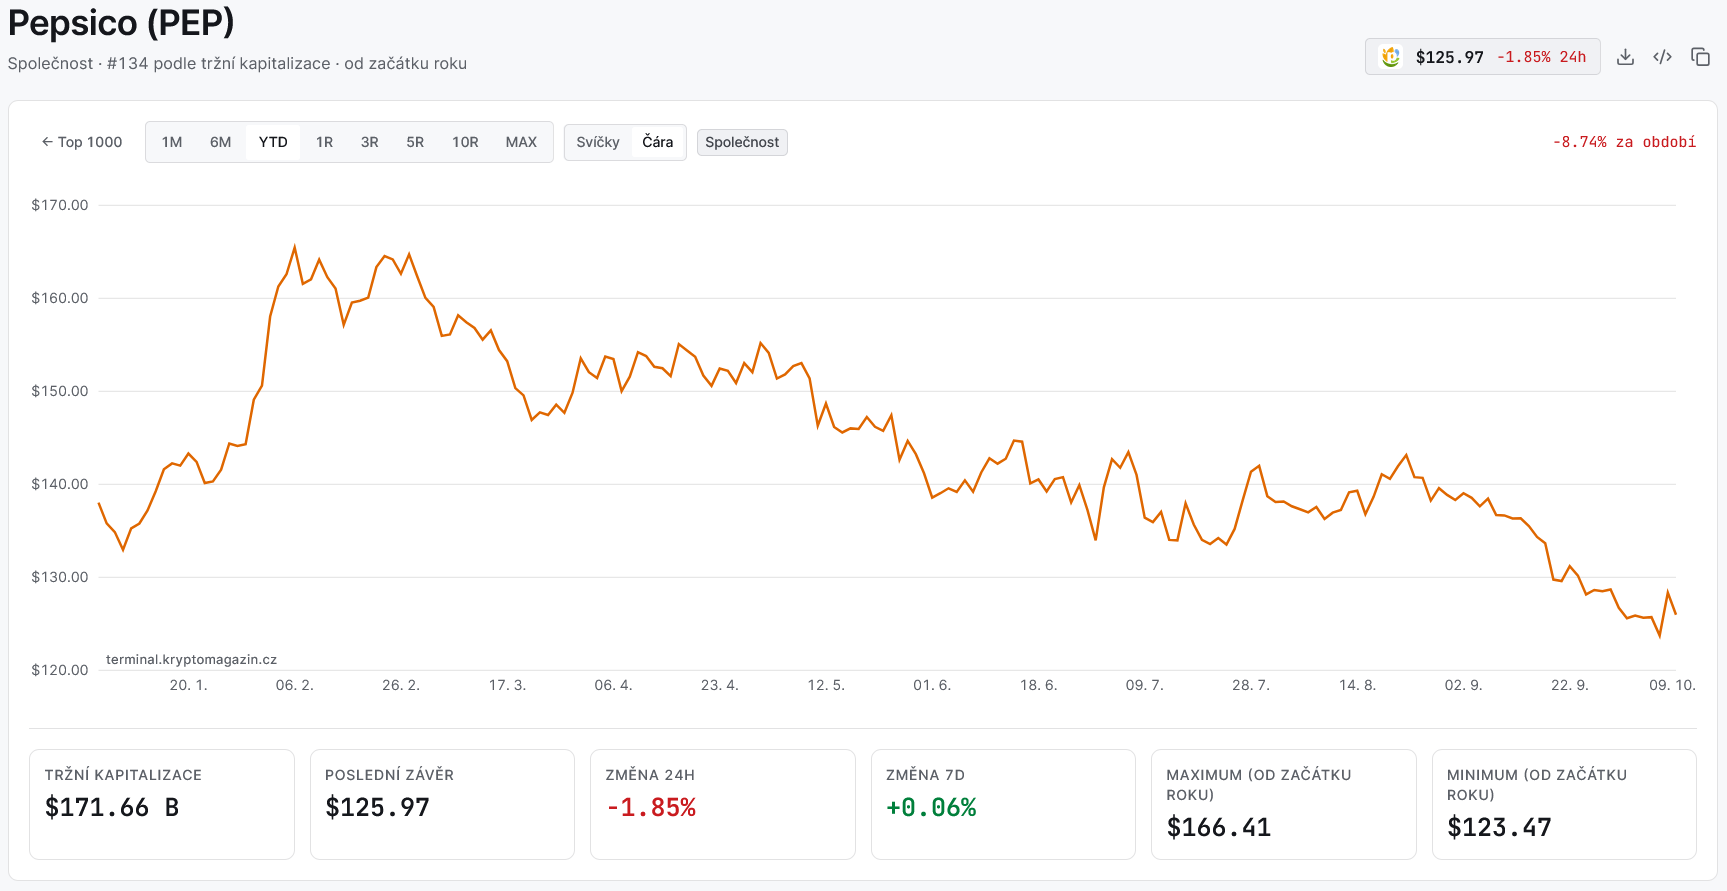This screenshot has width=1727, height=891.
Task: Select the 6M time range
Action: [x=220, y=142]
